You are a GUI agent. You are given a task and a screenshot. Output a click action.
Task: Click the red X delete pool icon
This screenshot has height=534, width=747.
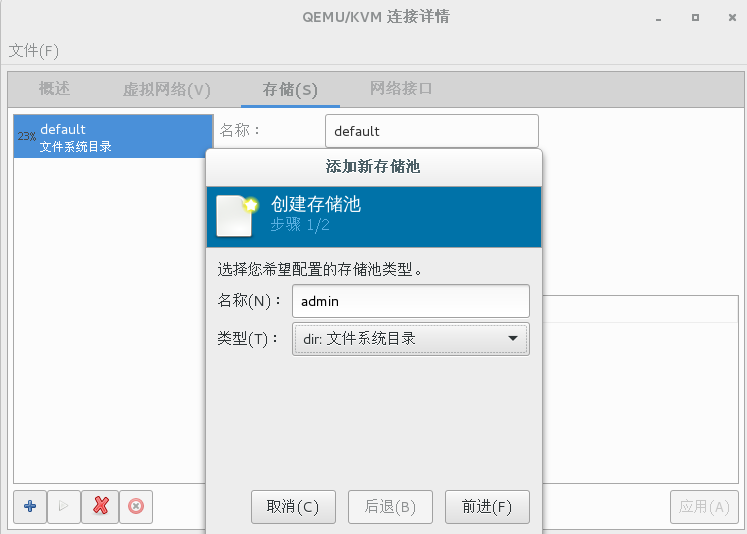[101, 506]
